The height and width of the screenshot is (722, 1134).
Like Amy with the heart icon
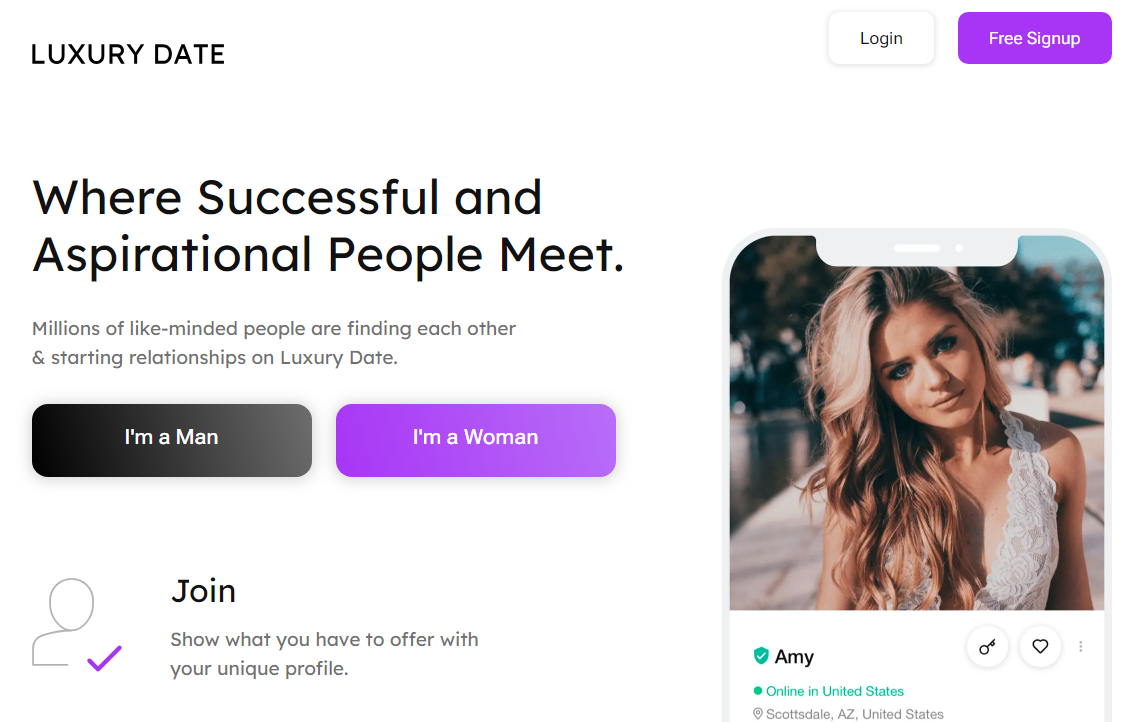(x=1040, y=647)
